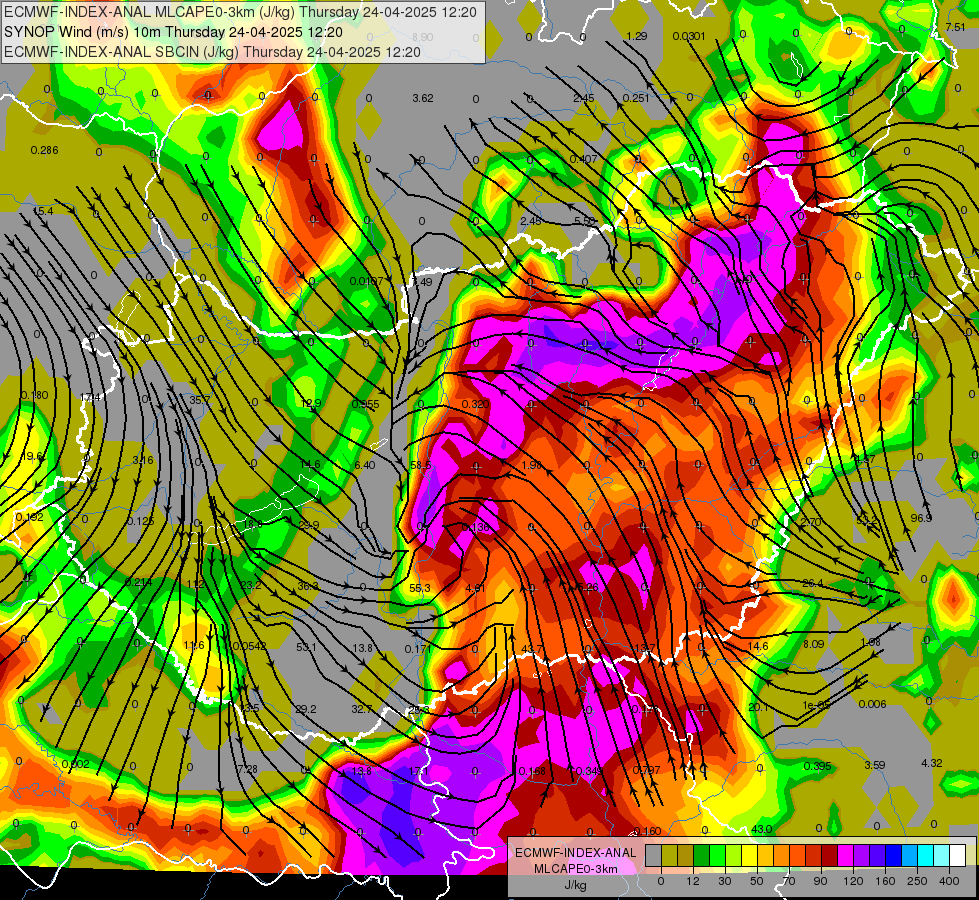Click the map value '0.006'
This screenshot has width=979, height=900.
pyautogui.click(x=872, y=704)
